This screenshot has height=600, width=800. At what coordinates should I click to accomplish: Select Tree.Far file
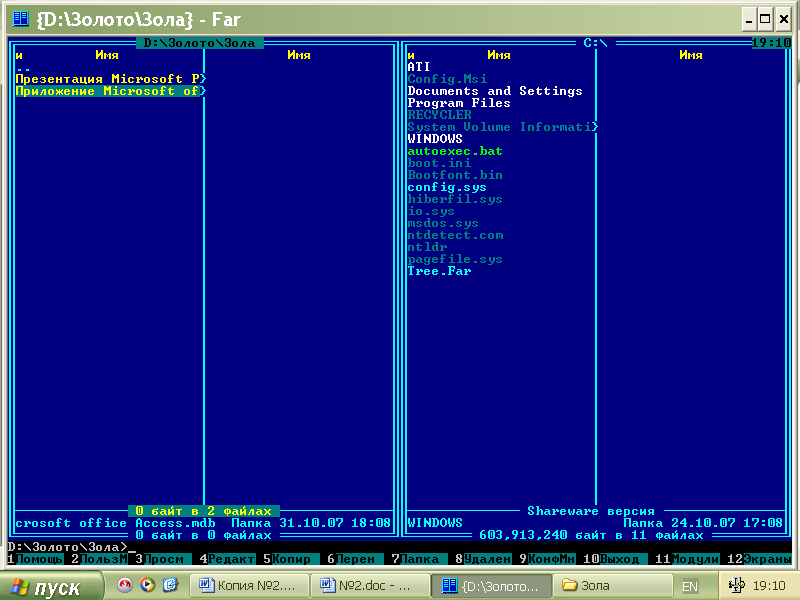point(439,271)
